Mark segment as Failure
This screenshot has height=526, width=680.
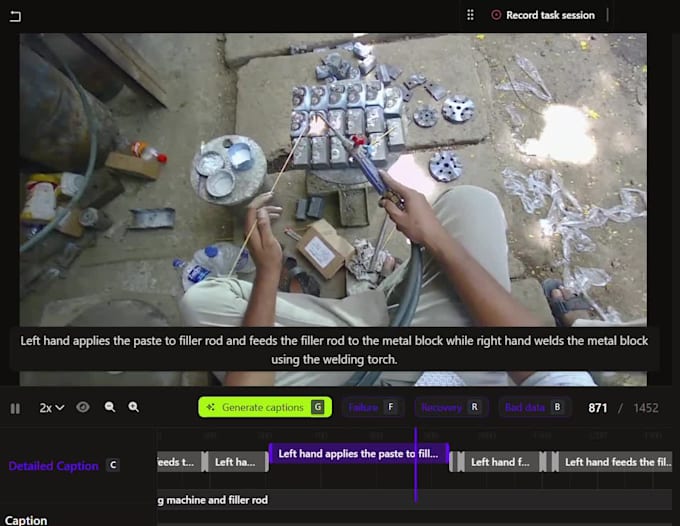click(x=373, y=407)
